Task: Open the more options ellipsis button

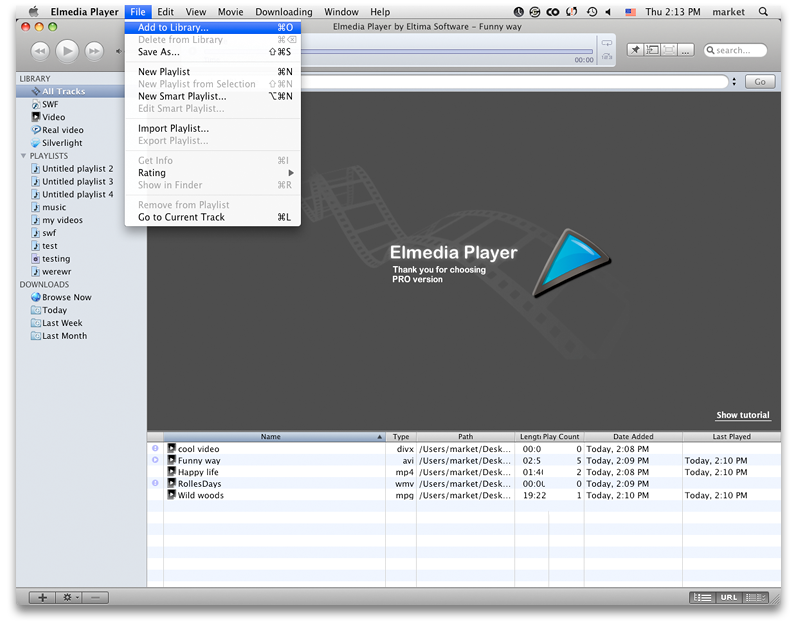Action: pyautogui.click(x=686, y=50)
